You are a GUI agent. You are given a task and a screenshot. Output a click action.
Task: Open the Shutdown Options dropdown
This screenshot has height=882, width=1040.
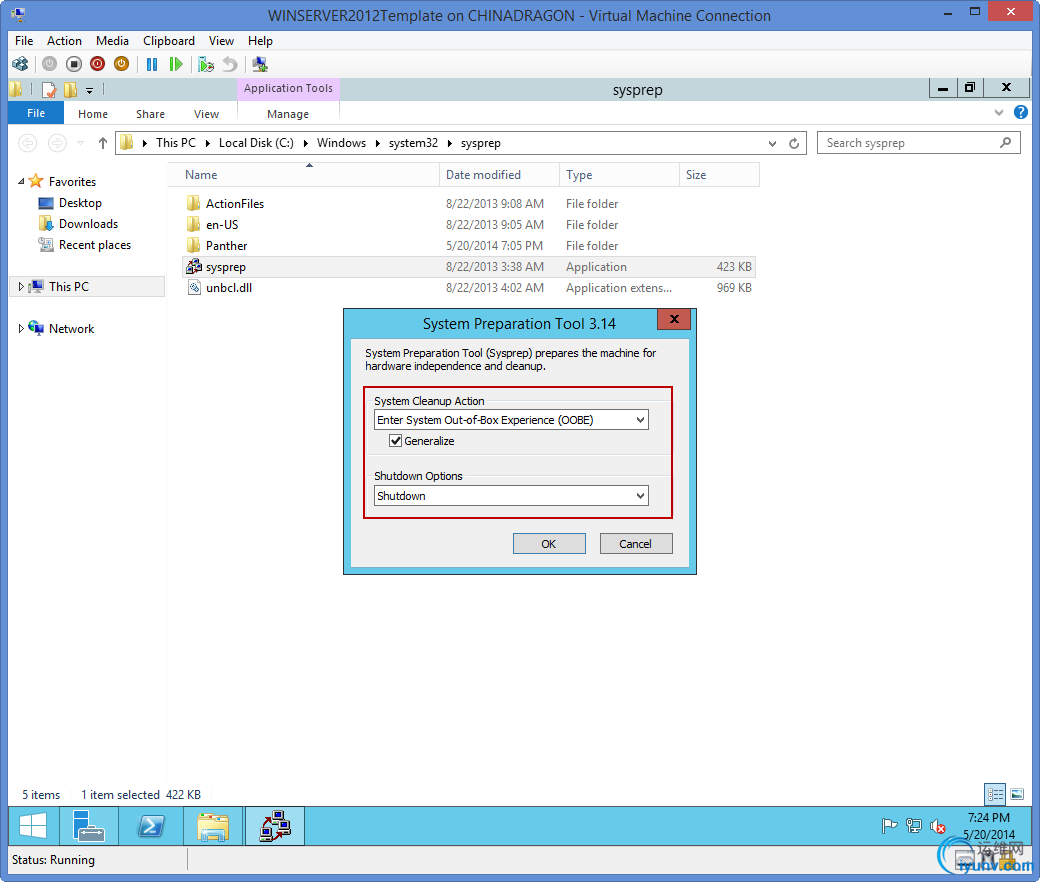coord(511,495)
